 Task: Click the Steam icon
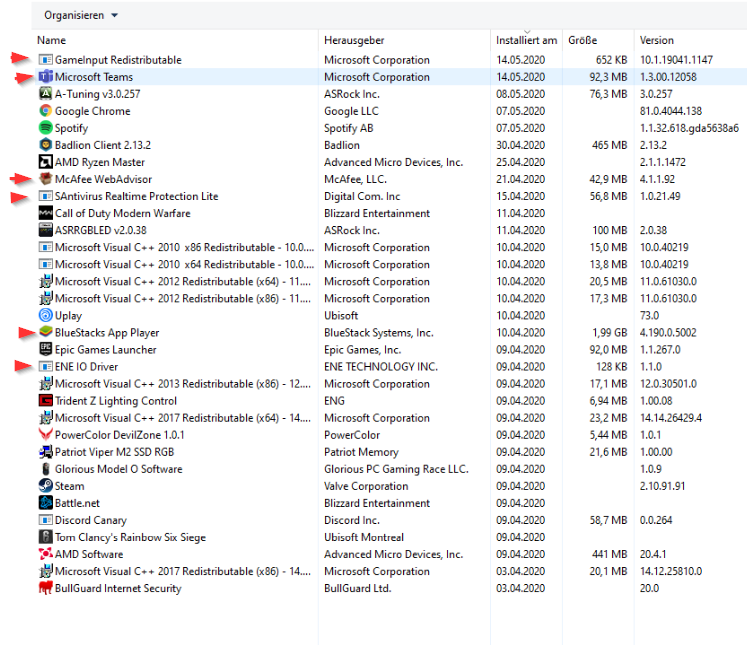[x=45, y=486]
